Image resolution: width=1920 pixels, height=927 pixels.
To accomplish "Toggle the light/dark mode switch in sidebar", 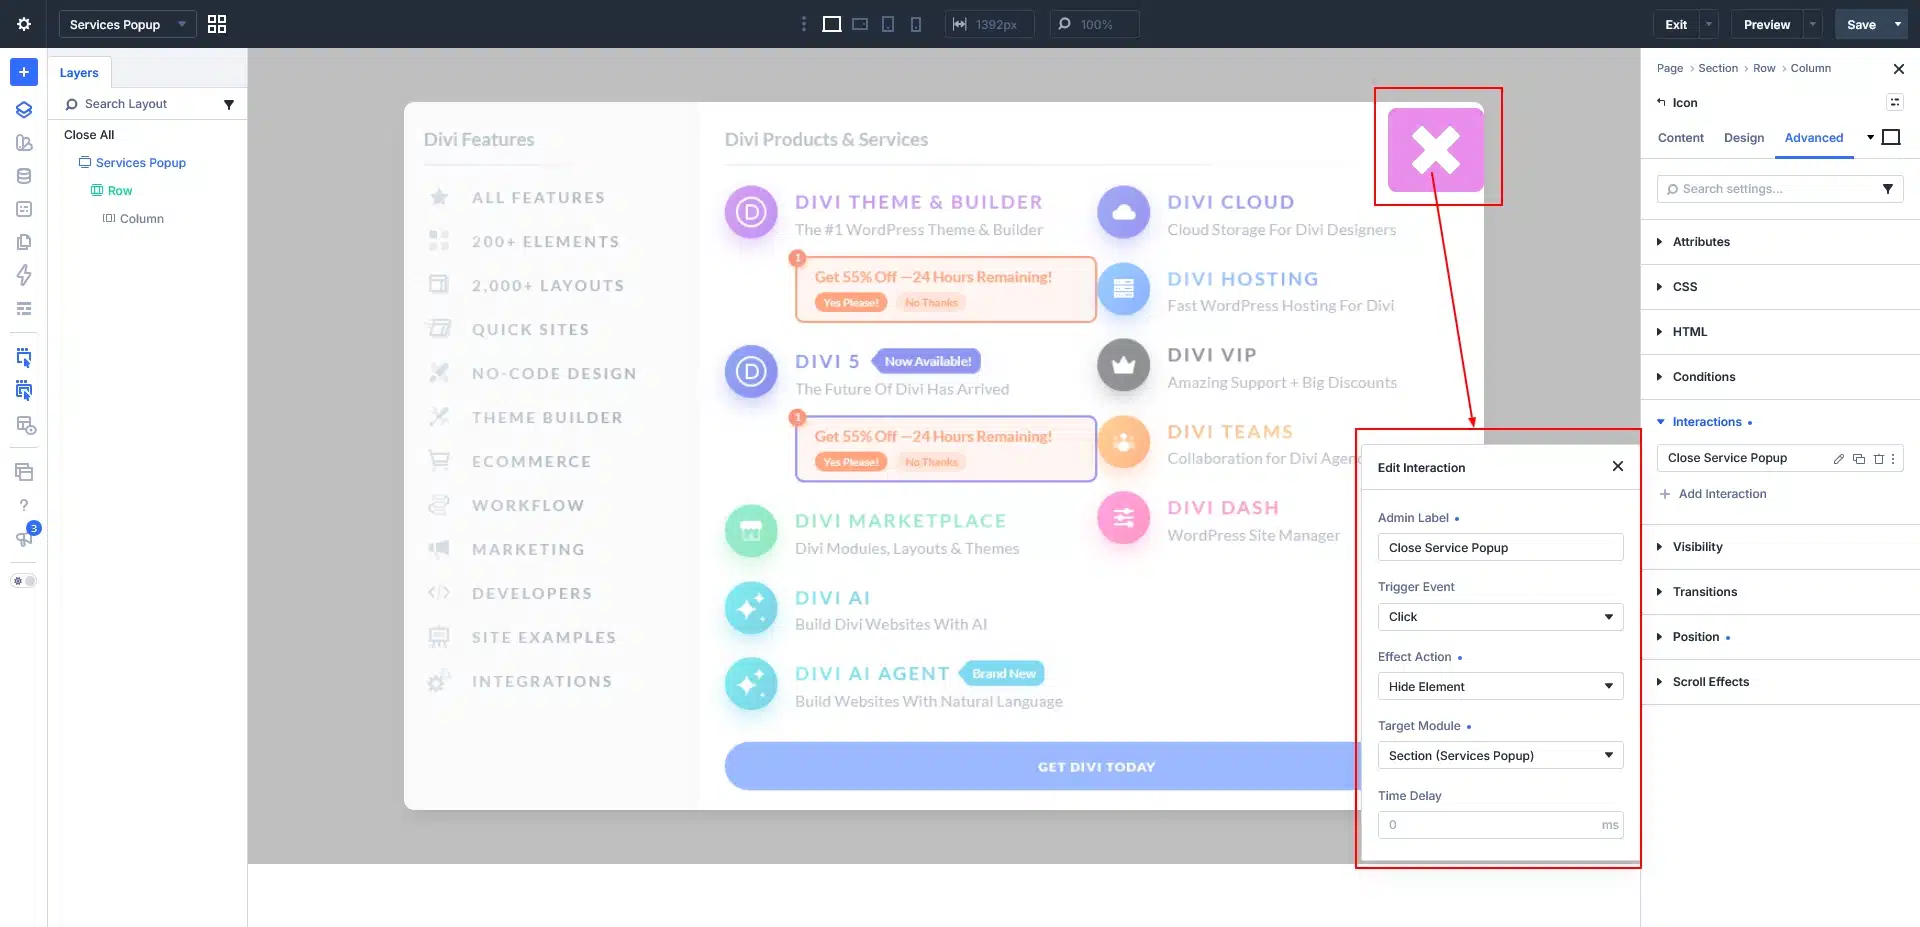I will pyautogui.click(x=24, y=581).
